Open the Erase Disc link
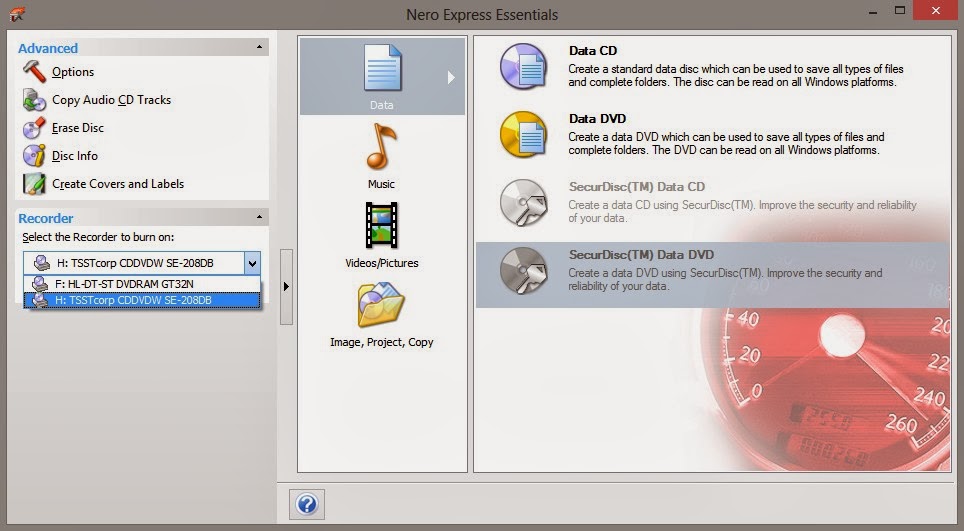This screenshot has width=964, height=531. (78, 128)
